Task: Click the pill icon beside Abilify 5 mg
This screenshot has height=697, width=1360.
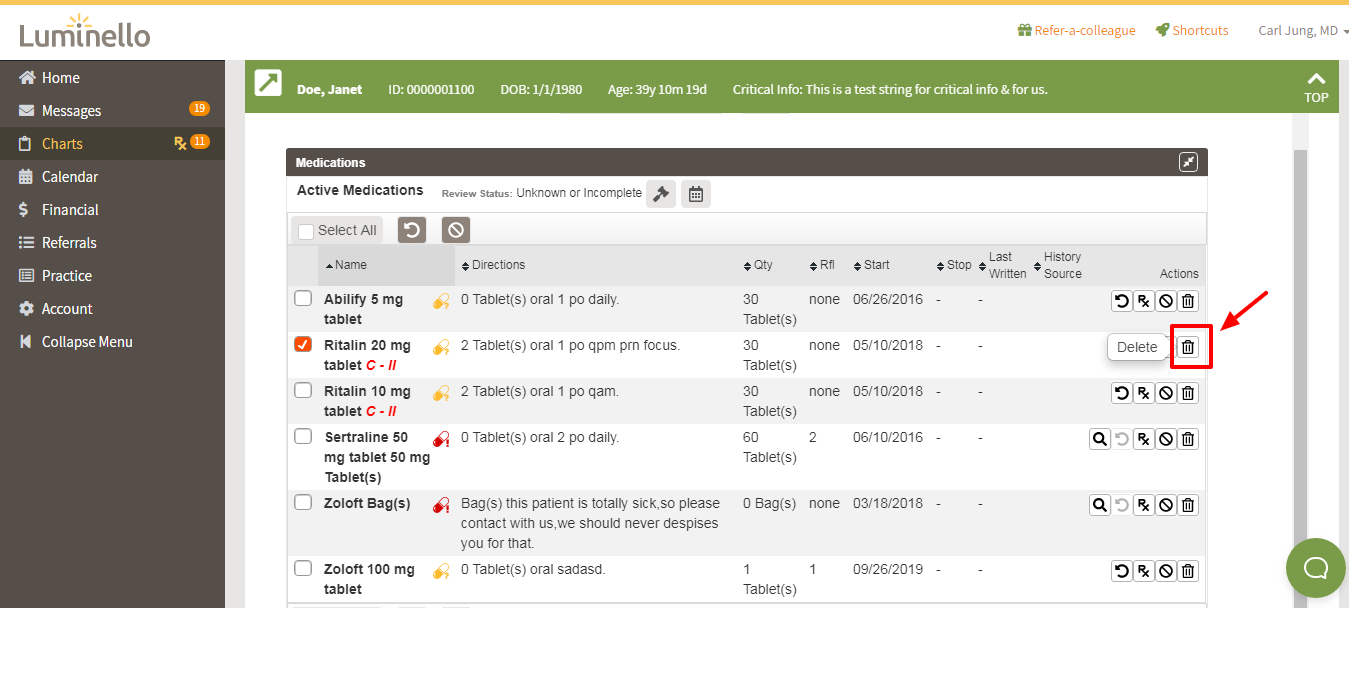Action: (x=441, y=301)
